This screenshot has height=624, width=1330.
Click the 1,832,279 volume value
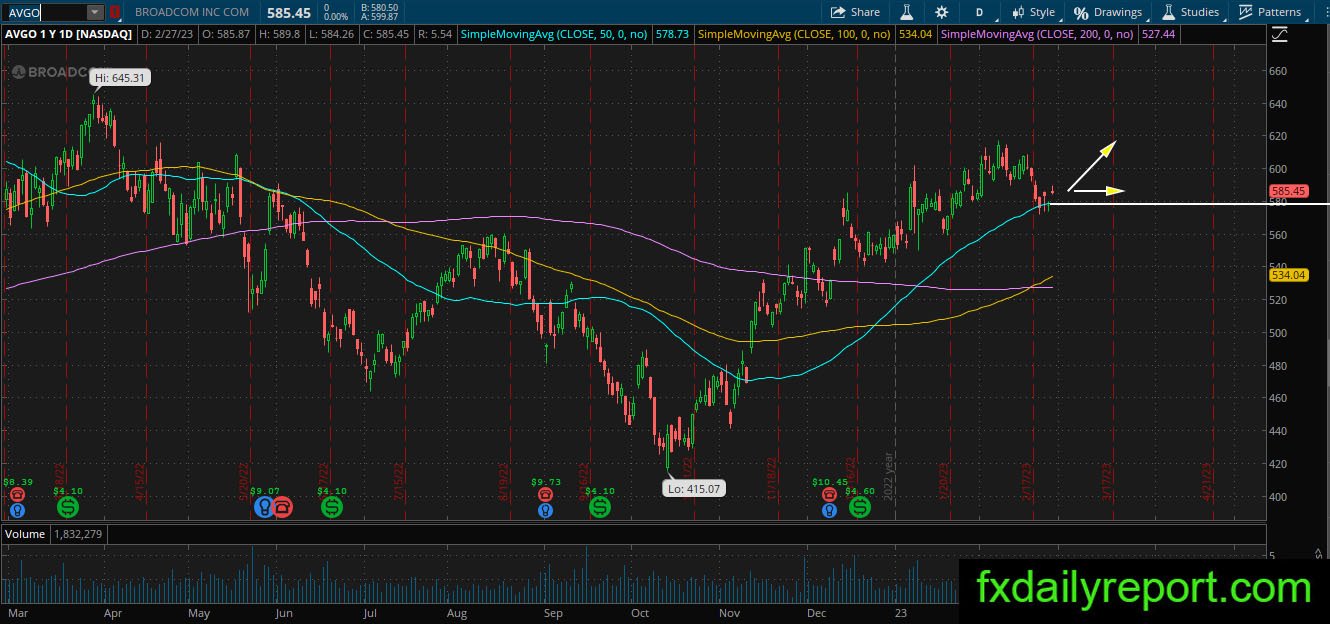pyautogui.click(x=76, y=534)
